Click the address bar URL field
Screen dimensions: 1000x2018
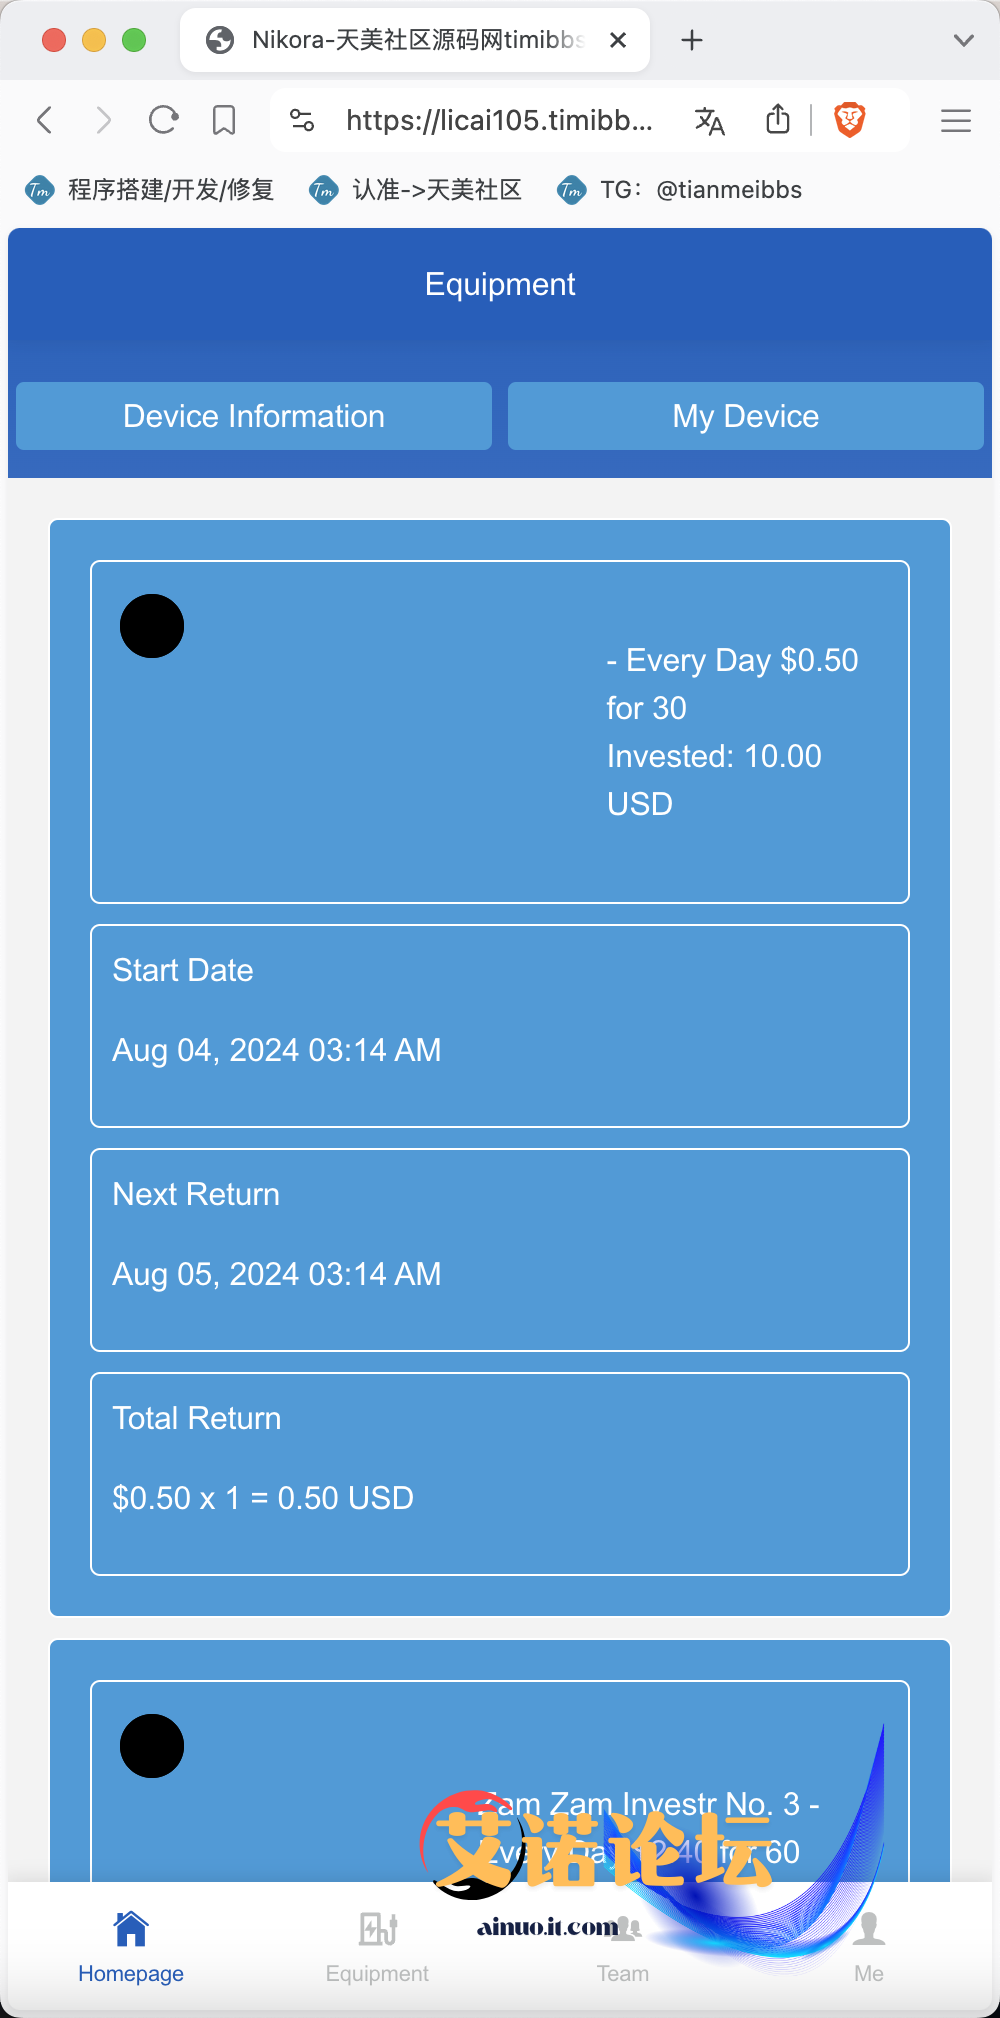coord(499,121)
